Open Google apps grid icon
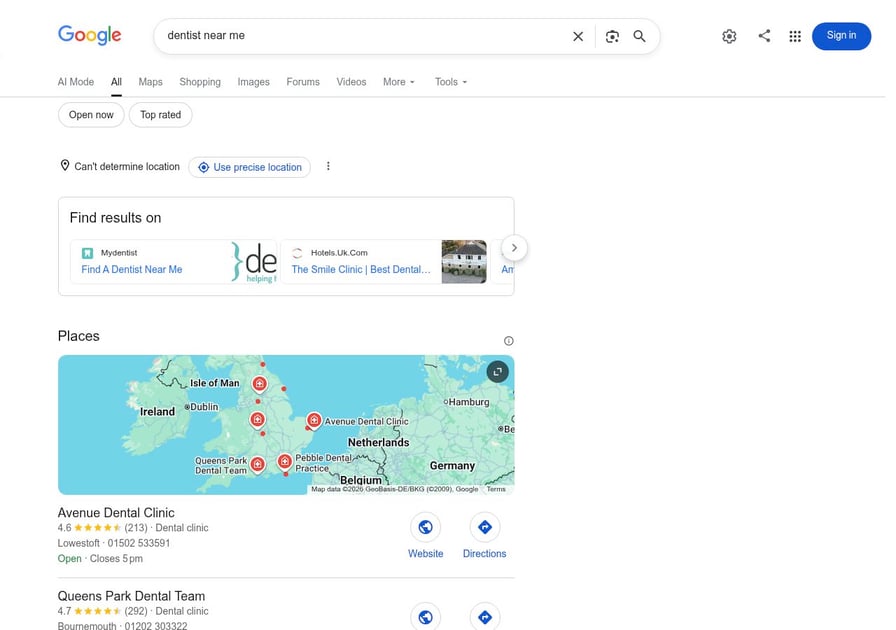The width and height of the screenshot is (896, 630). tap(795, 37)
